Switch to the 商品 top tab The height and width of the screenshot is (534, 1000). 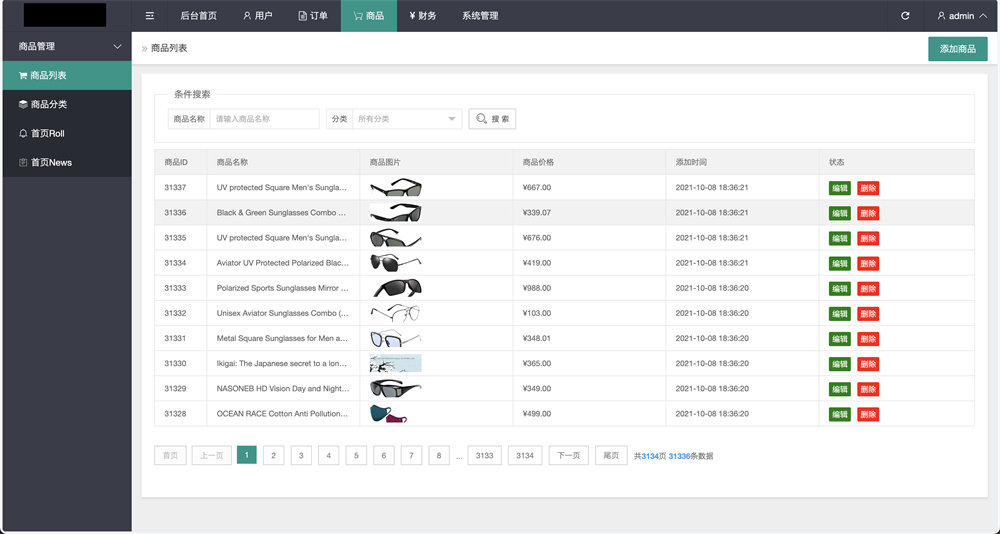368,16
